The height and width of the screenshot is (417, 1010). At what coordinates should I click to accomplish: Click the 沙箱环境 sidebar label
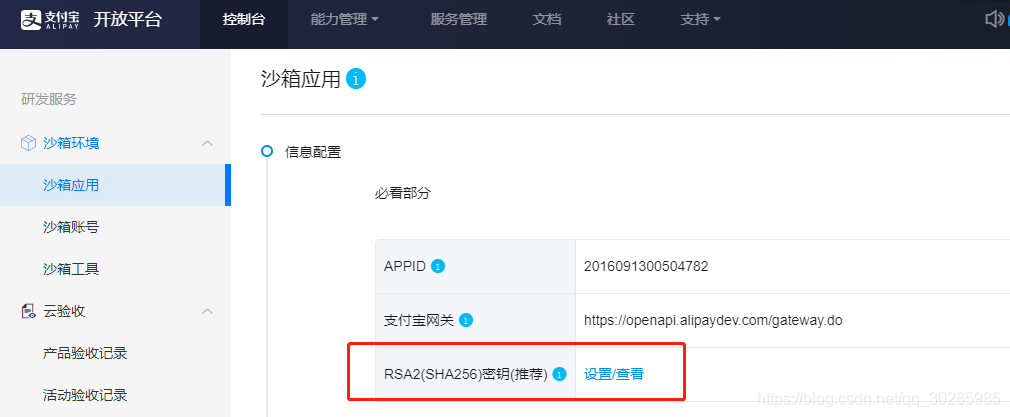pos(71,143)
